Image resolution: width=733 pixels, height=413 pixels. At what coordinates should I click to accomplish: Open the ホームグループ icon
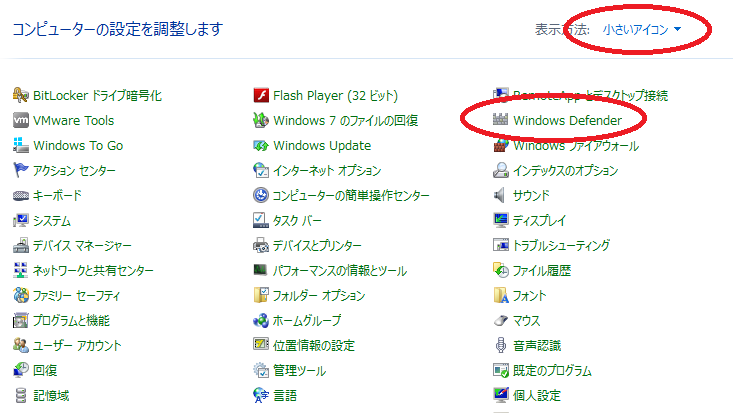tap(261, 320)
